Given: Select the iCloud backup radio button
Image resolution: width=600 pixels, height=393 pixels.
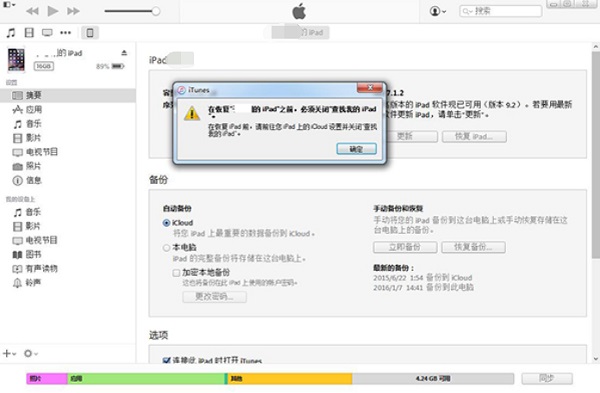Looking at the screenshot, I should (166, 223).
